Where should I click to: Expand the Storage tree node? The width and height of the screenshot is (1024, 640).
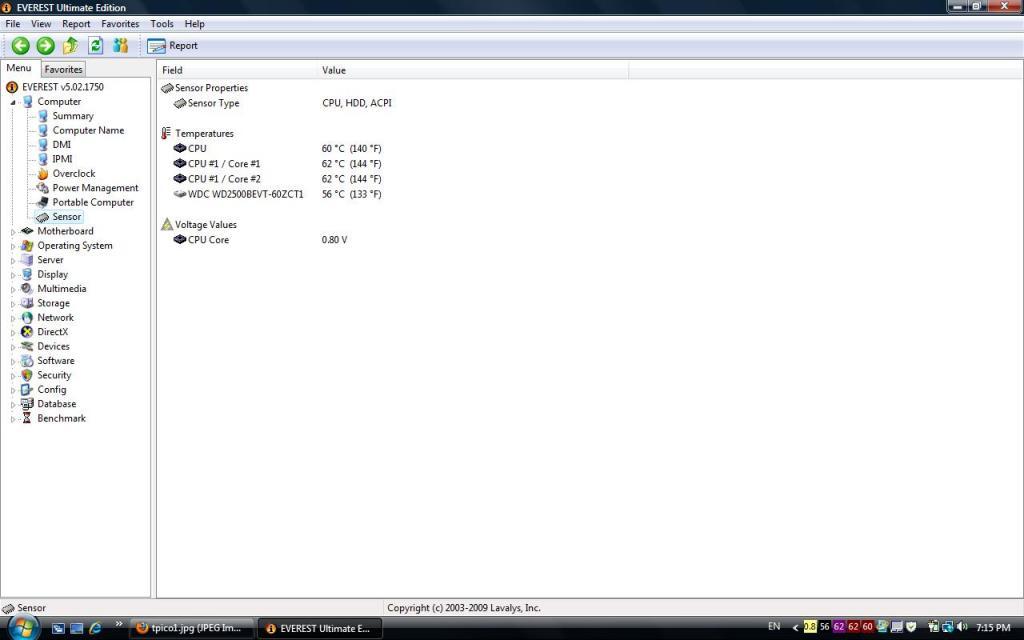tap(12, 304)
